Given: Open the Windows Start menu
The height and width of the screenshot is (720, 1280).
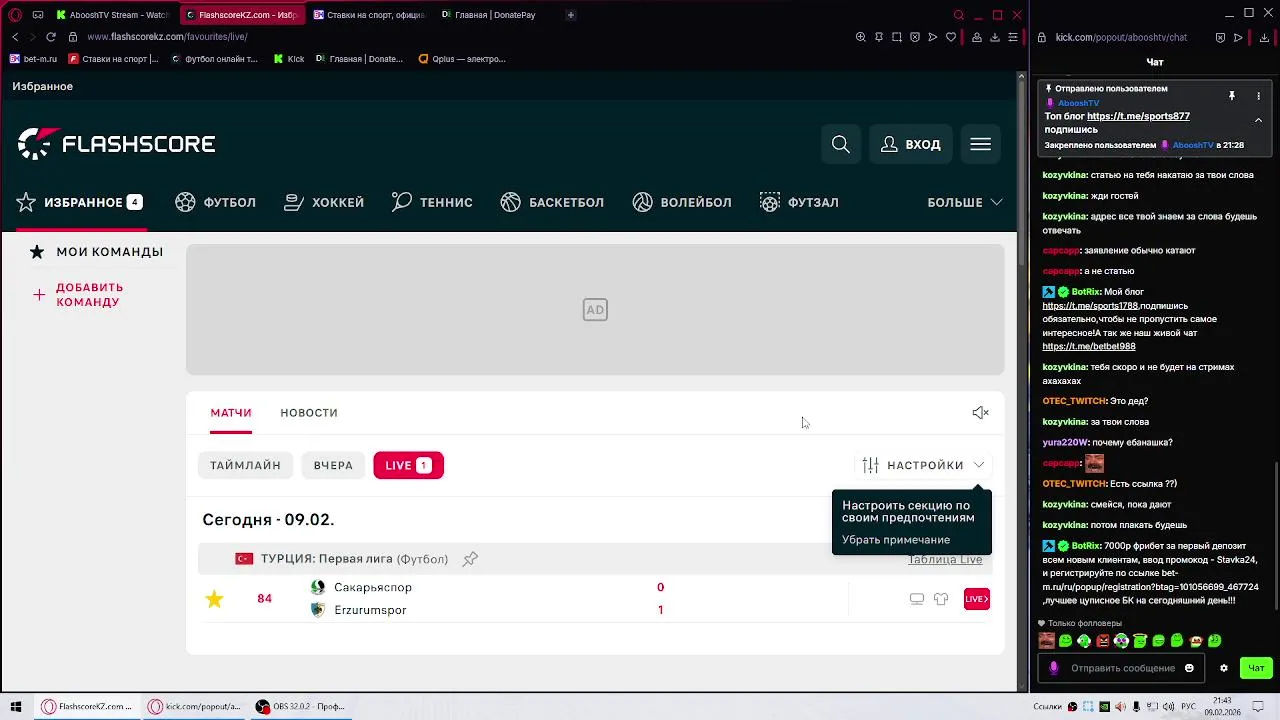Looking at the screenshot, I should click(x=15, y=707).
